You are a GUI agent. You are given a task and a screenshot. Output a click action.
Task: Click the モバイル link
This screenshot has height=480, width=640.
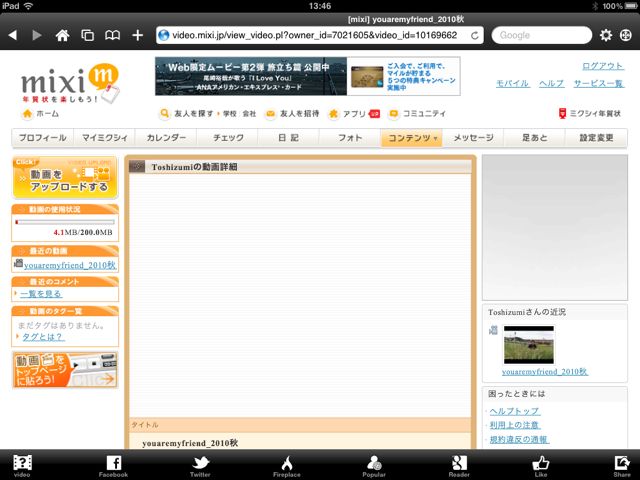click(513, 84)
